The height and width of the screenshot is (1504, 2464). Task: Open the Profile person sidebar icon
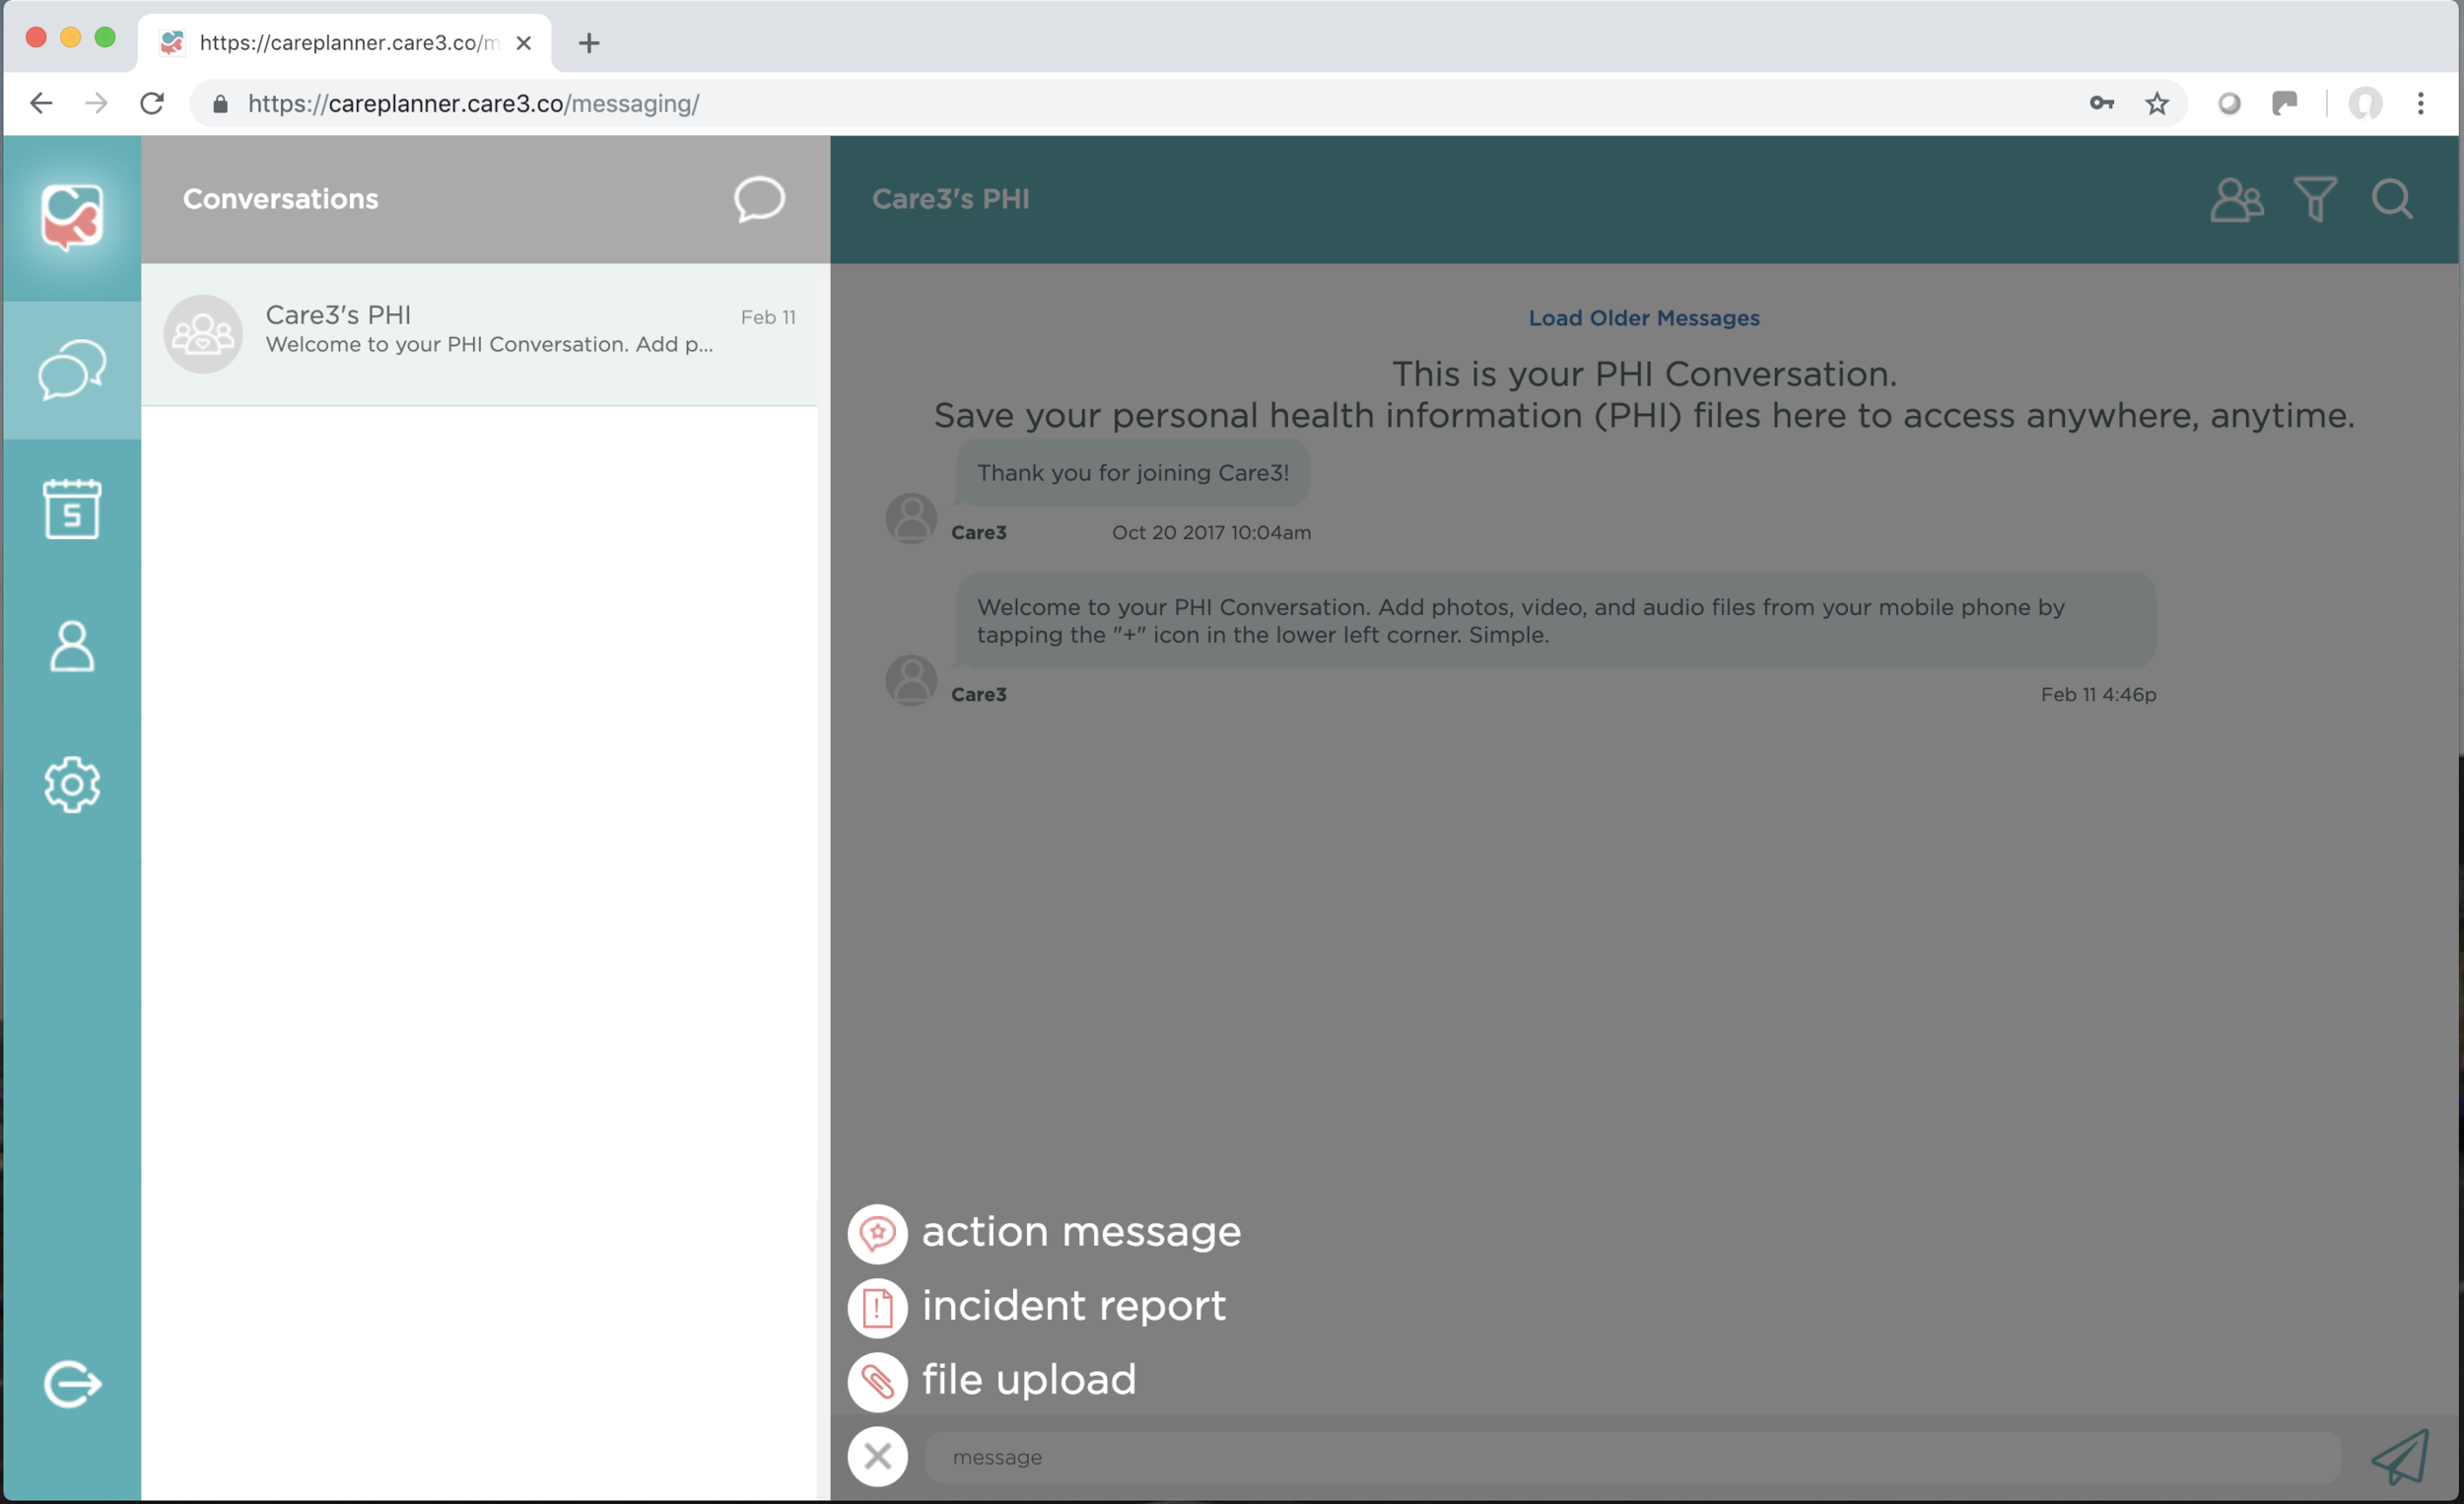point(72,646)
